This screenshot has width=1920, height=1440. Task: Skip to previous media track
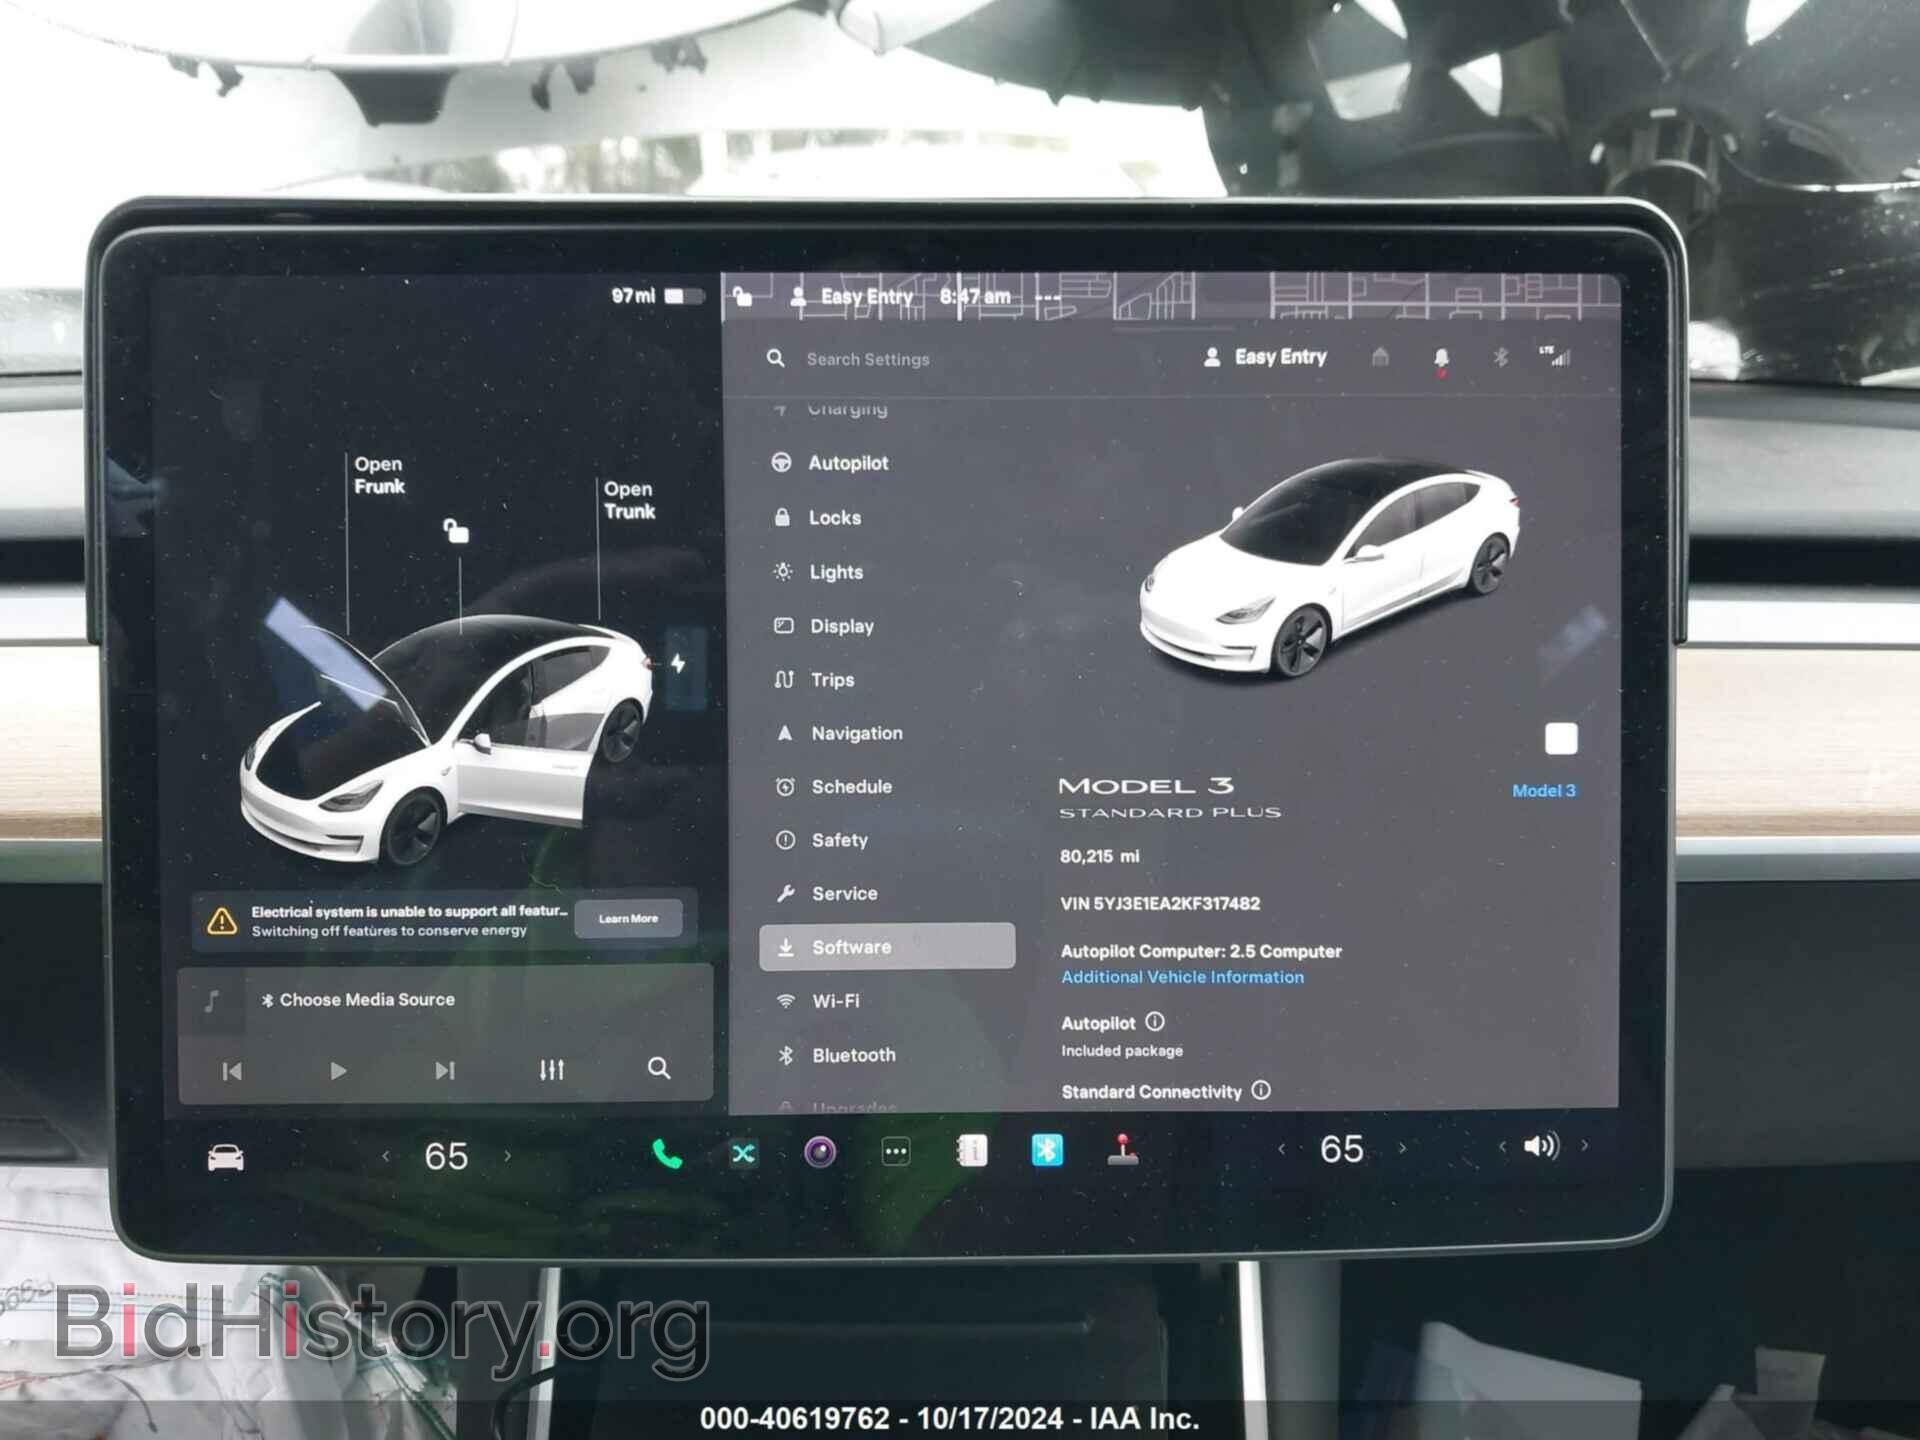pyautogui.click(x=232, y=1072)
